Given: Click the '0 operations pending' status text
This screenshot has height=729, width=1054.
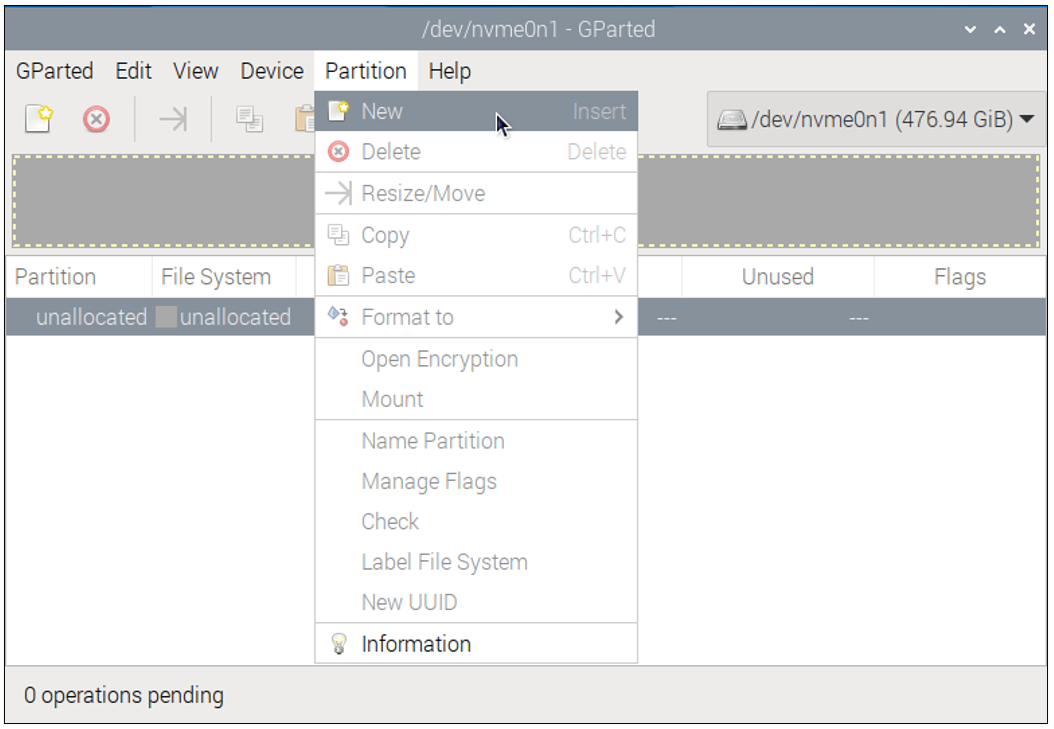Looking at the screenshot, I should click(124, 695).
